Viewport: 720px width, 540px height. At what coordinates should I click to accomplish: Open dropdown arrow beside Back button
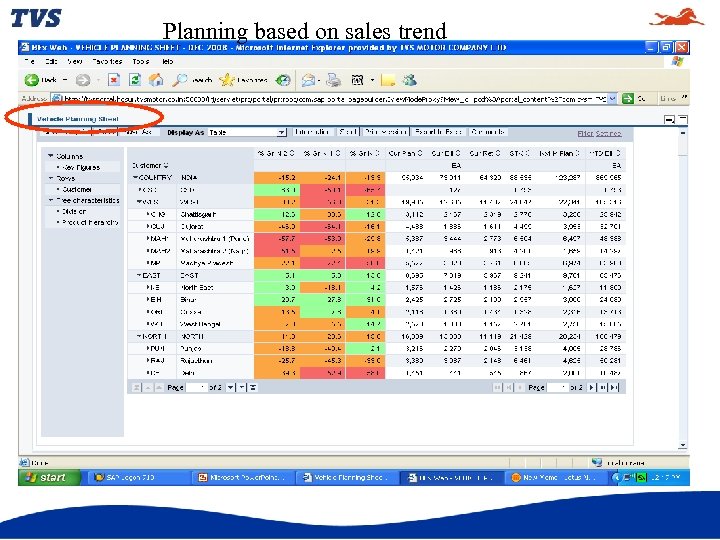pos(65,80)
